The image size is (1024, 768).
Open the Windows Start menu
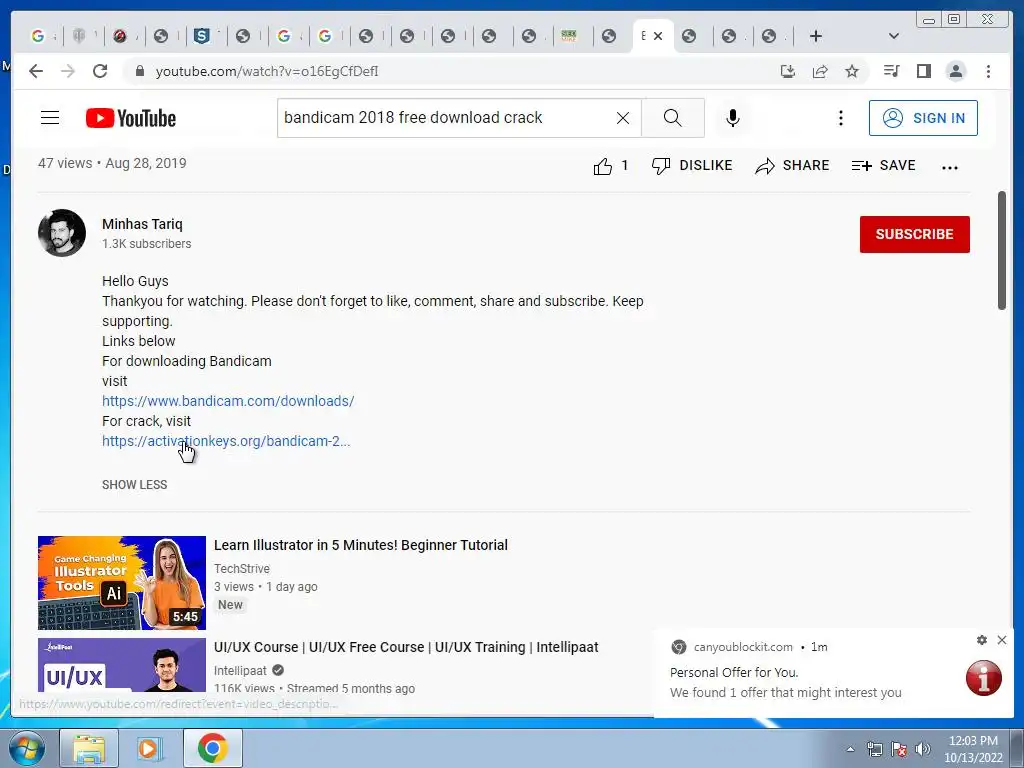pyautogui.click(x=27, y=748)
